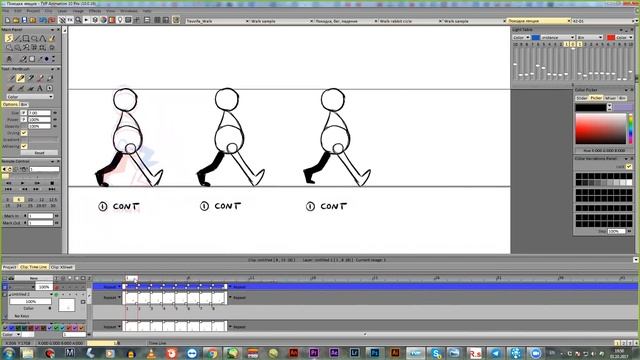This screenshot has width=640, height=360.
Task: Select the straight line tool in Main Panel
Action: [18, 38]
